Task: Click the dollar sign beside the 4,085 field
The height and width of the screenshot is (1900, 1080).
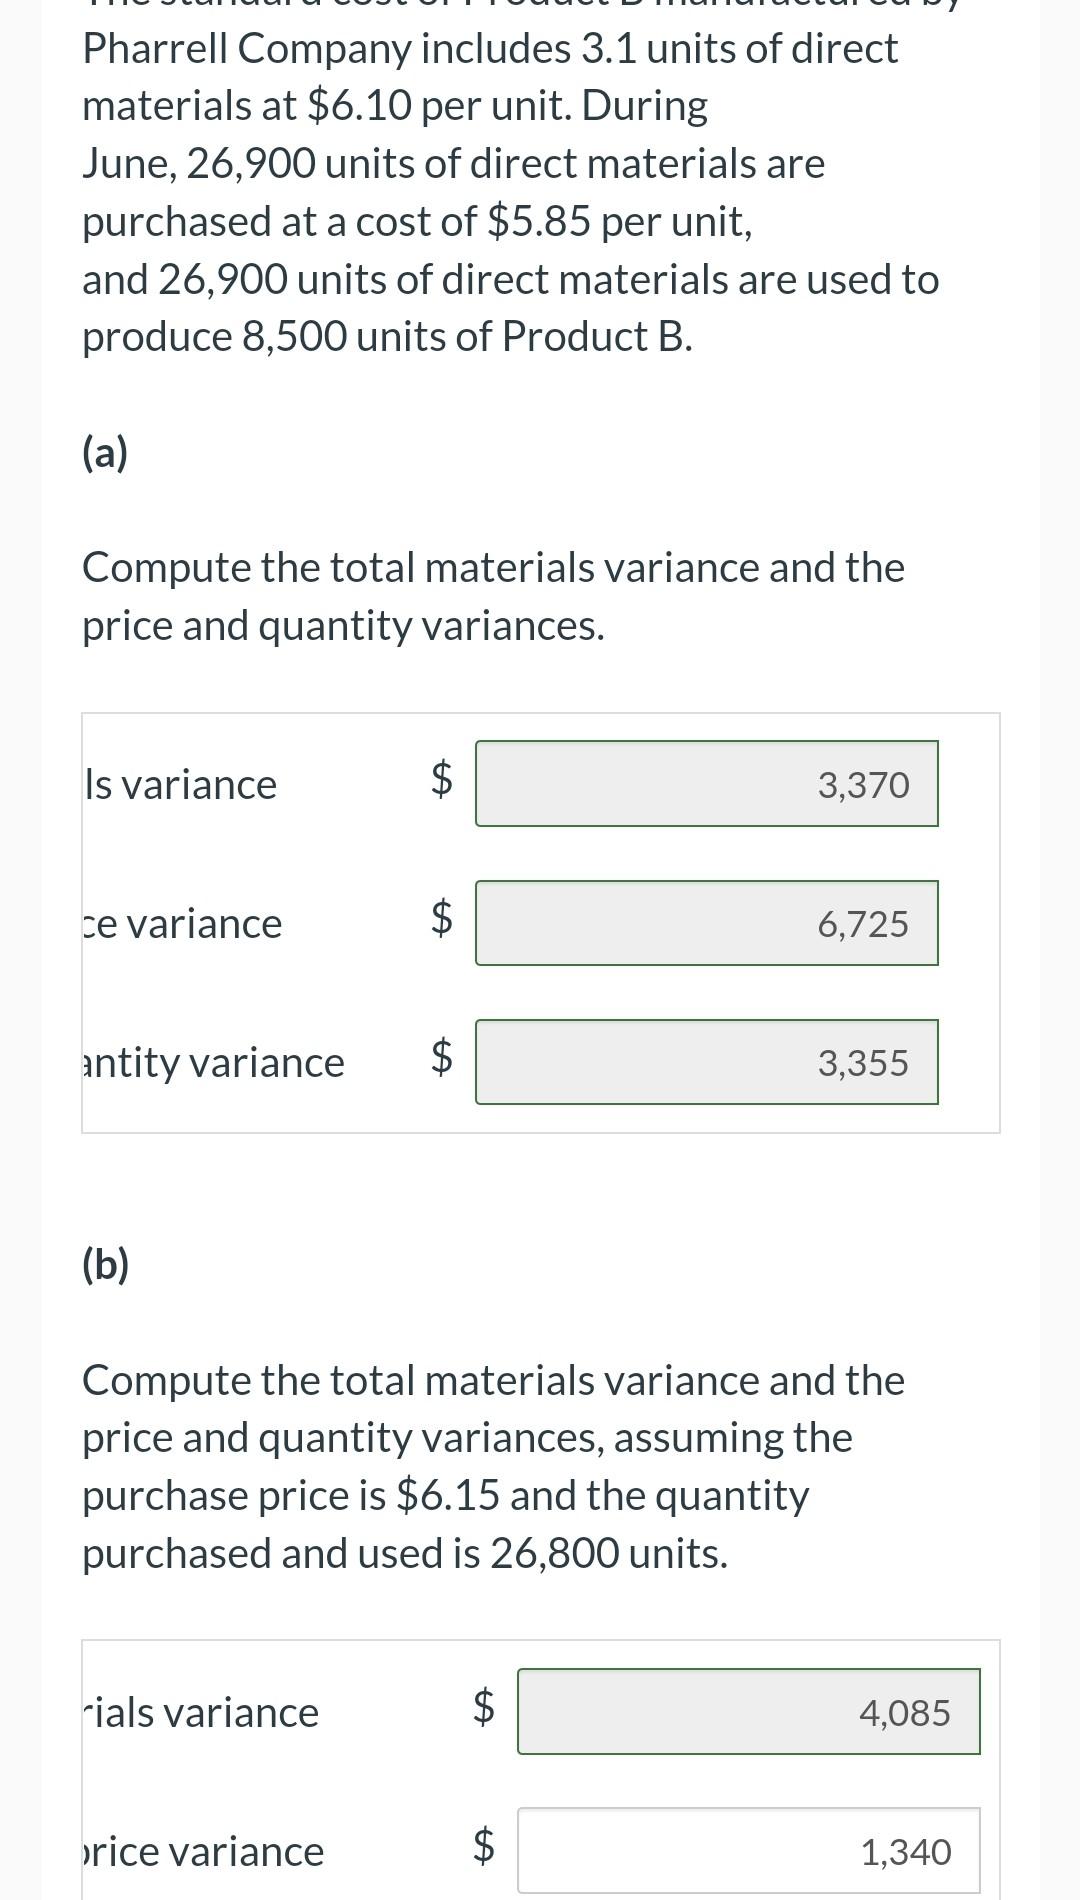Action: pyautogui.click(x=483, y=1706)
